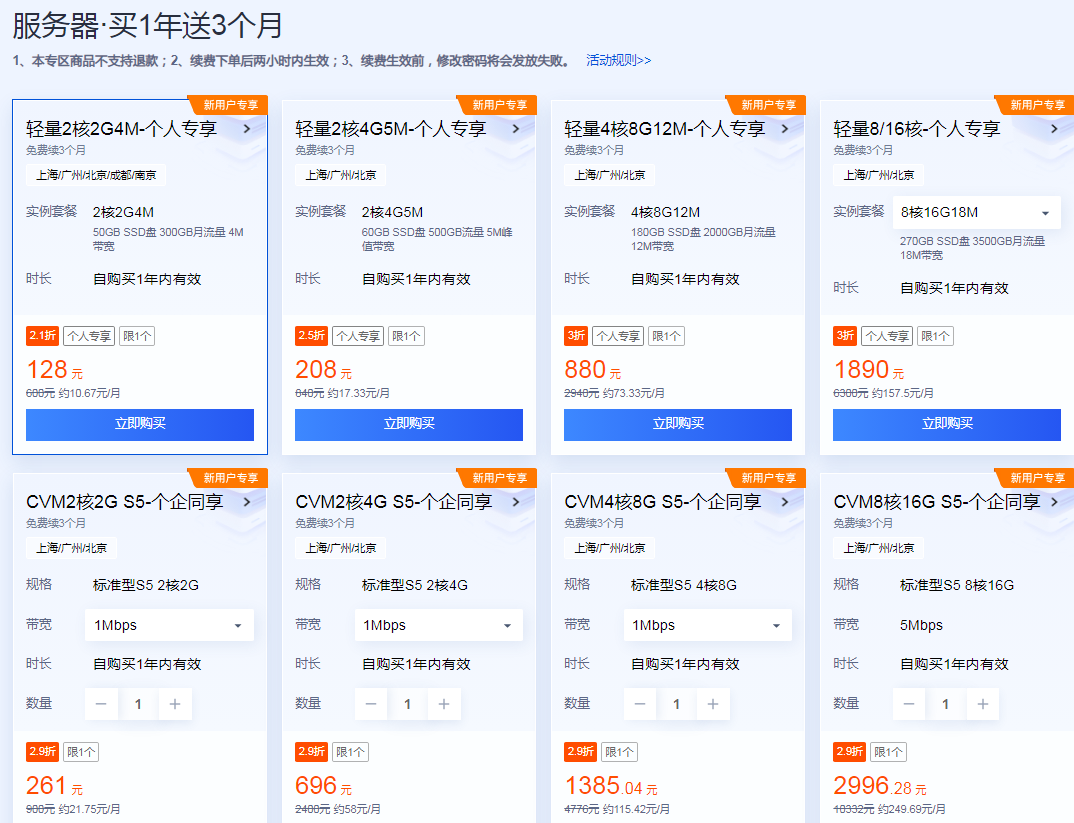The width and height of the screenshot is (1074, 823).
Task: Increase quantity for CVM2核2G S5
Action: click(175, 704)
